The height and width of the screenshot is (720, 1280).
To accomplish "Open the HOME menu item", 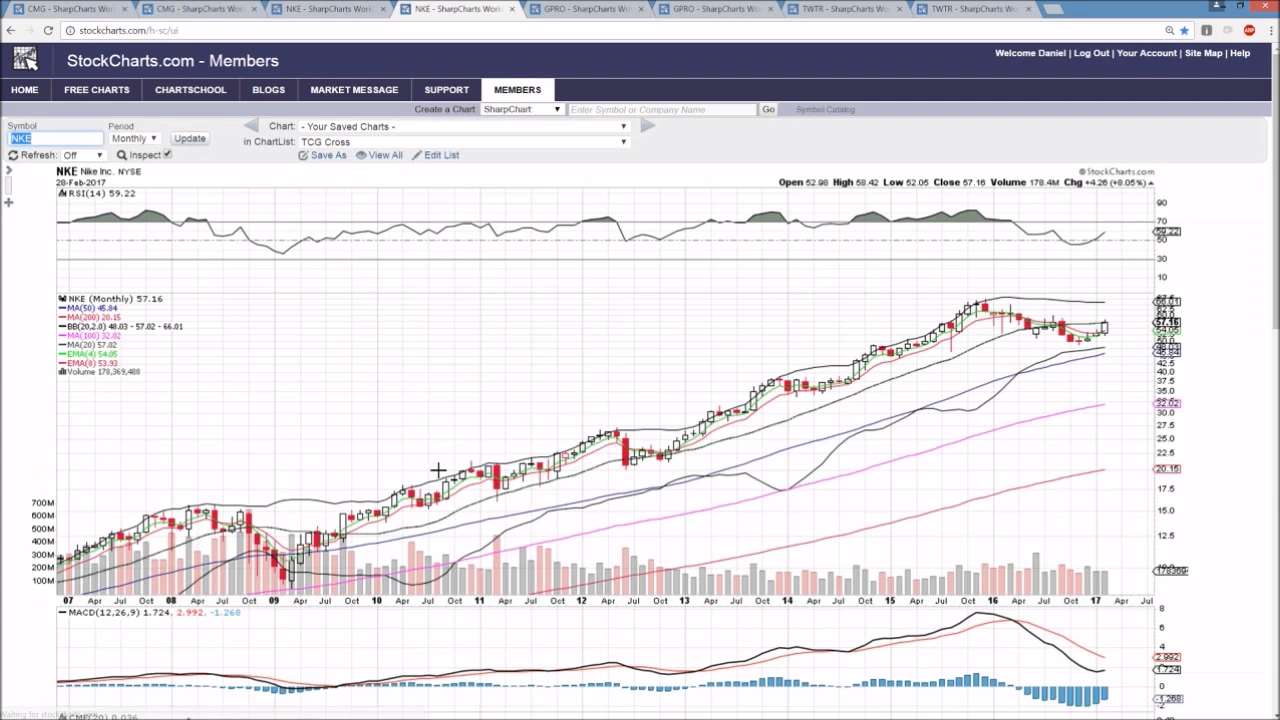I will [25, 90].
